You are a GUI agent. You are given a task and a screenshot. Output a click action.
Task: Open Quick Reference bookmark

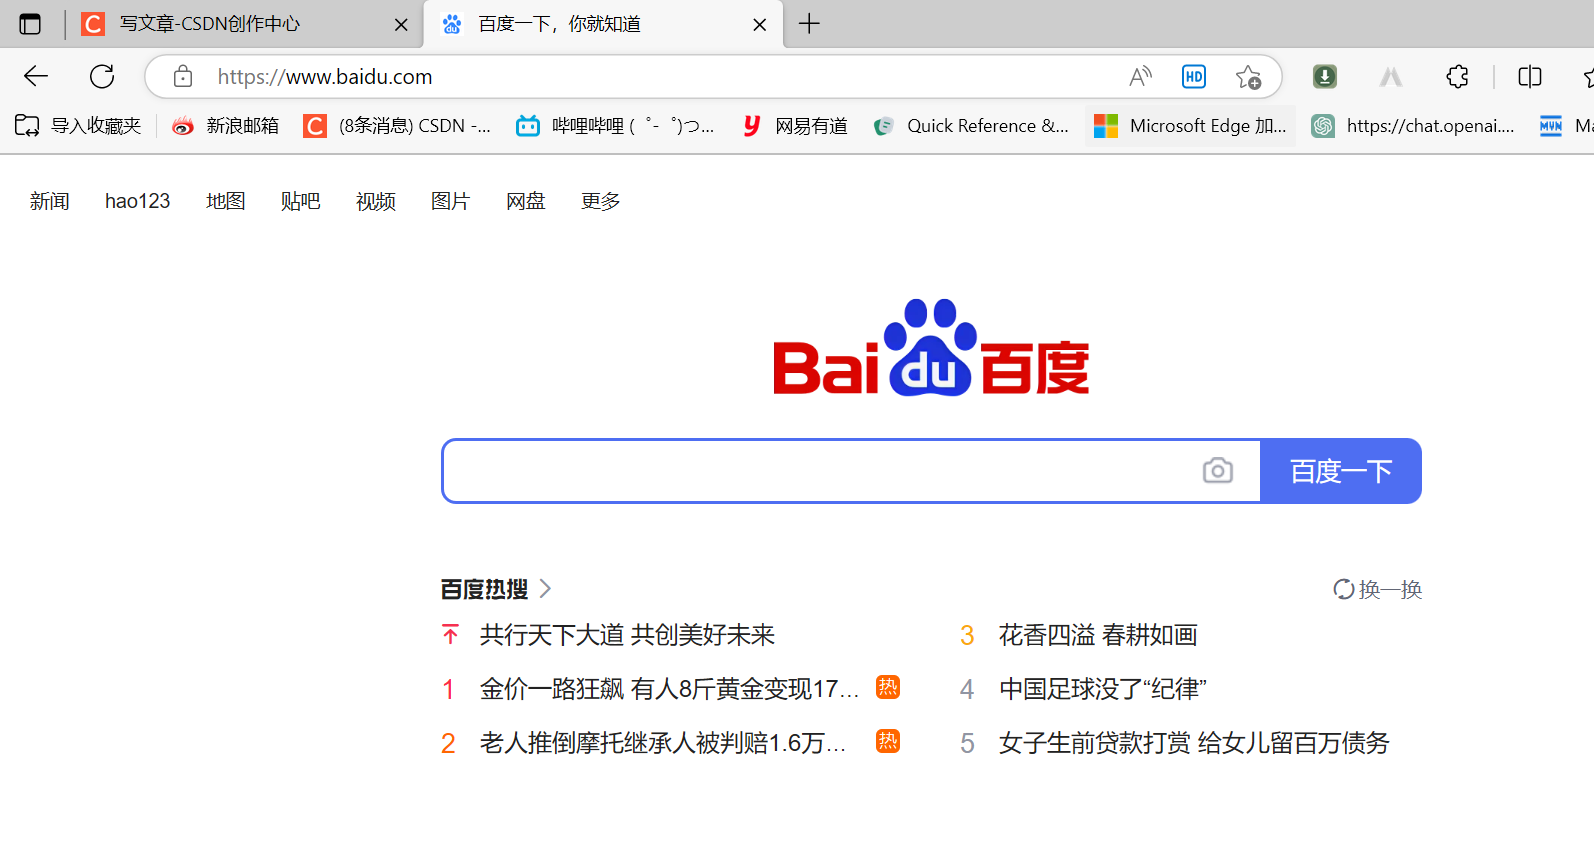[x=971, y=126]
